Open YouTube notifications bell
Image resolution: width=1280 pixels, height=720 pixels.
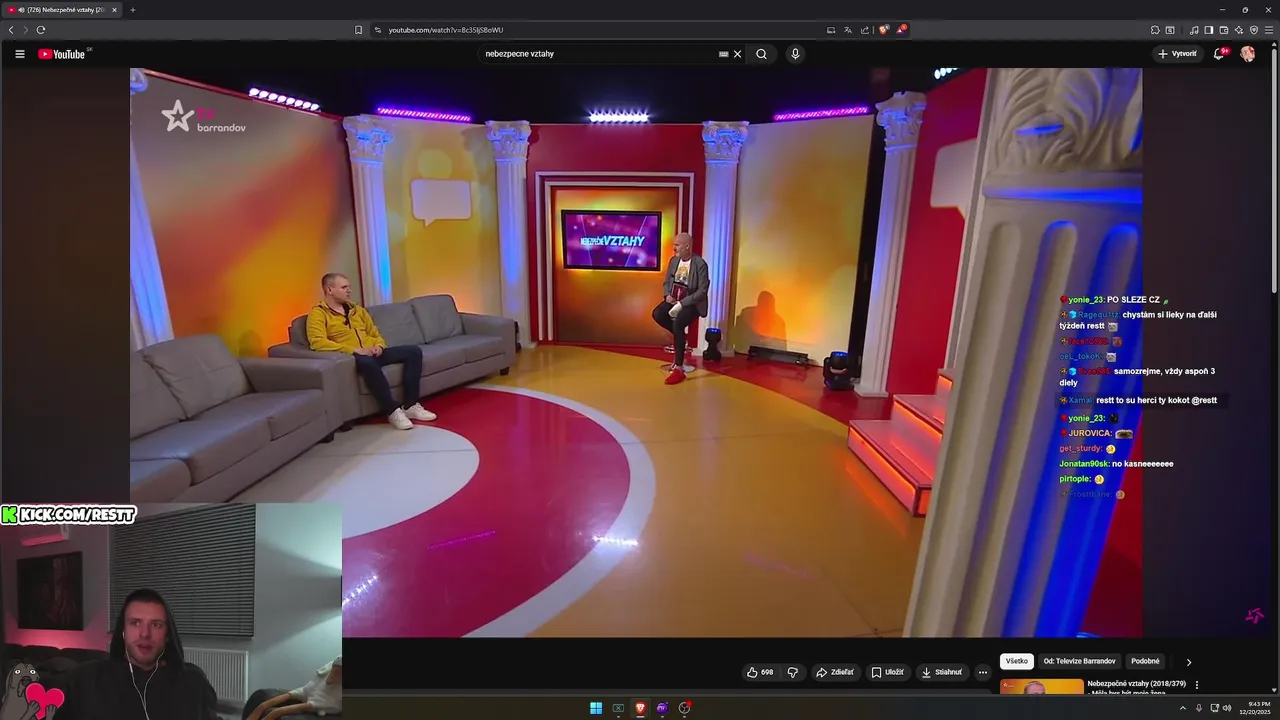coord(1219,54)
